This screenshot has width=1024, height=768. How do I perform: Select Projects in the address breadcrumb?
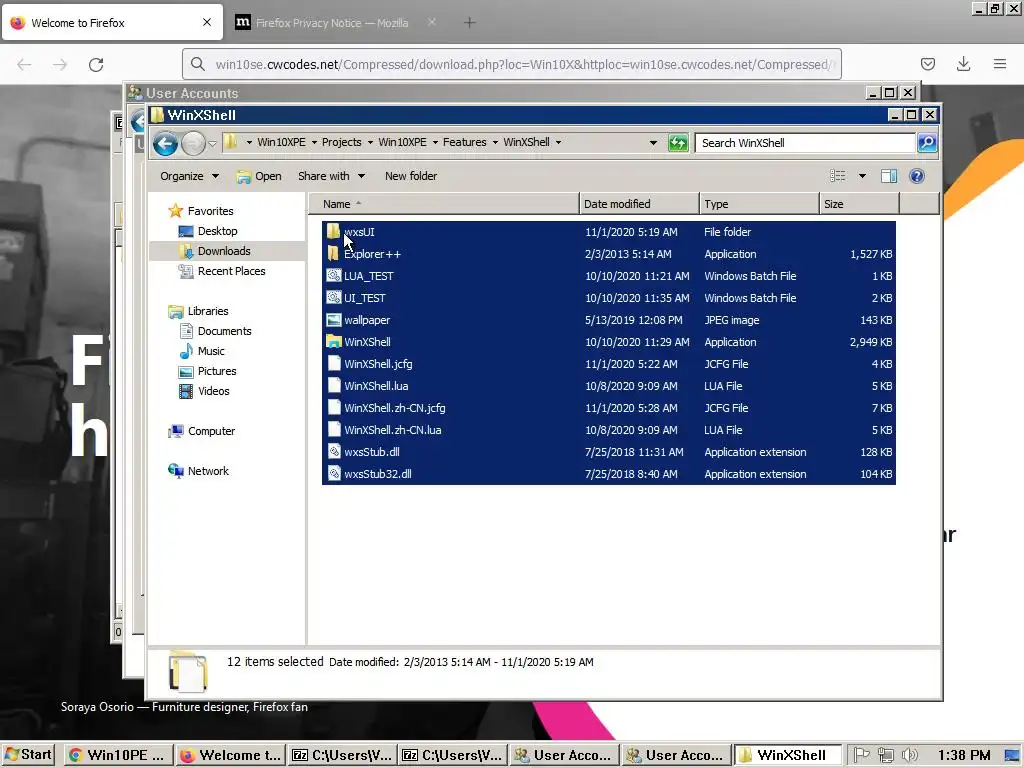pyautogui.click(x=342, y=142)
